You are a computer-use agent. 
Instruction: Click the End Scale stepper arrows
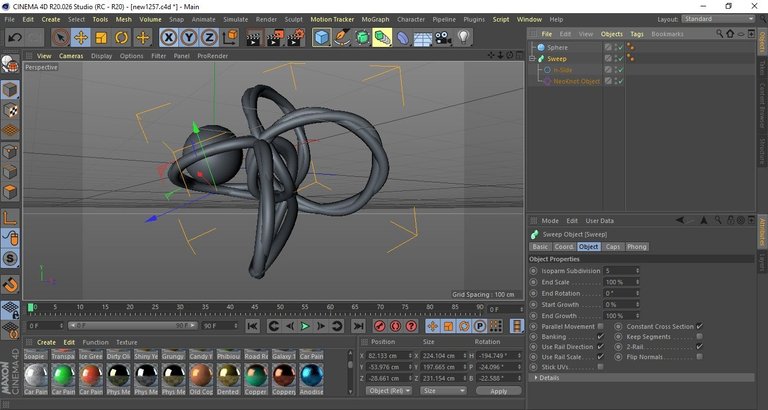click(x=637, y=282)
